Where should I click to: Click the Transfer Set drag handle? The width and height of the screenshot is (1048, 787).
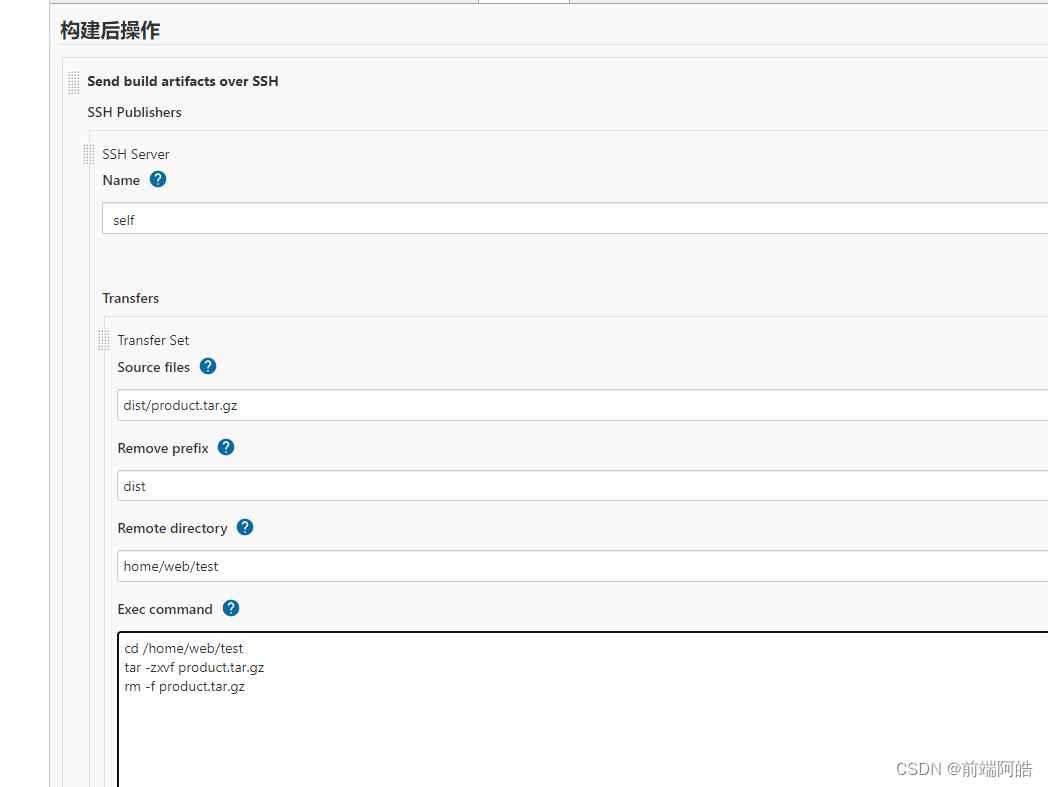[104, 340]
